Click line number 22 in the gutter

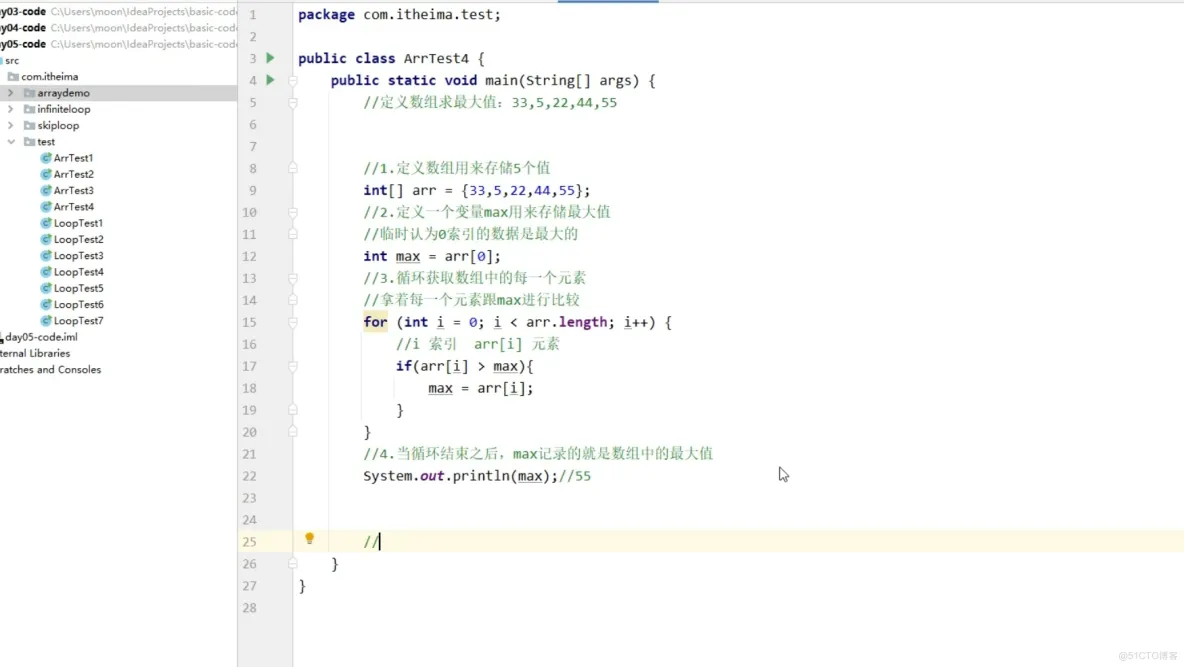(x=249, y=476)
